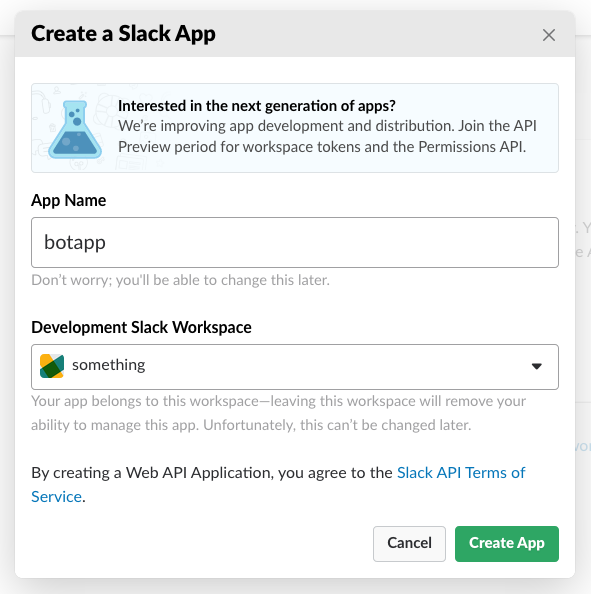Click the 'App Name' field label
The width and height of the screenshot is (591, 594).
[x=69, y=200]
